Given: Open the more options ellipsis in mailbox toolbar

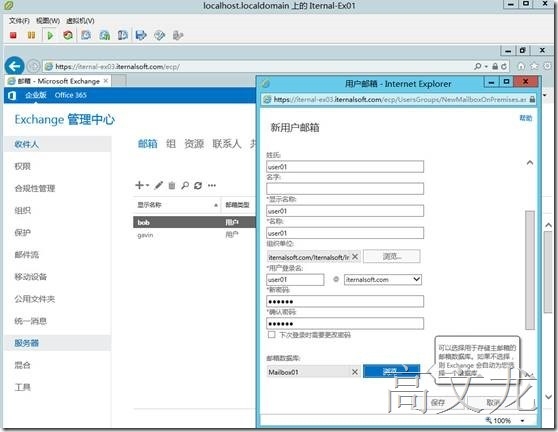Looking at the screenshot, I should click(212, 185).
